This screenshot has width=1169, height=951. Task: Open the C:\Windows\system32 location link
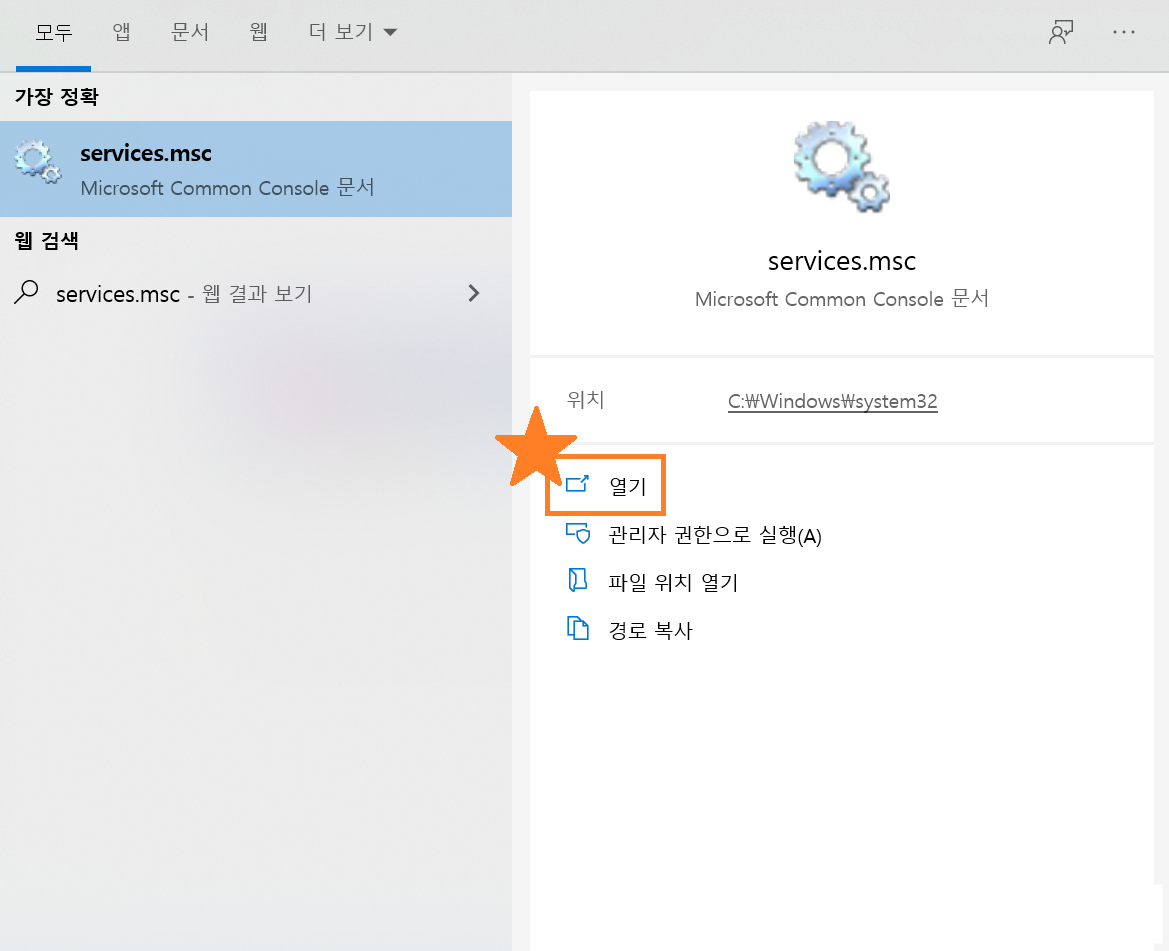832,401
